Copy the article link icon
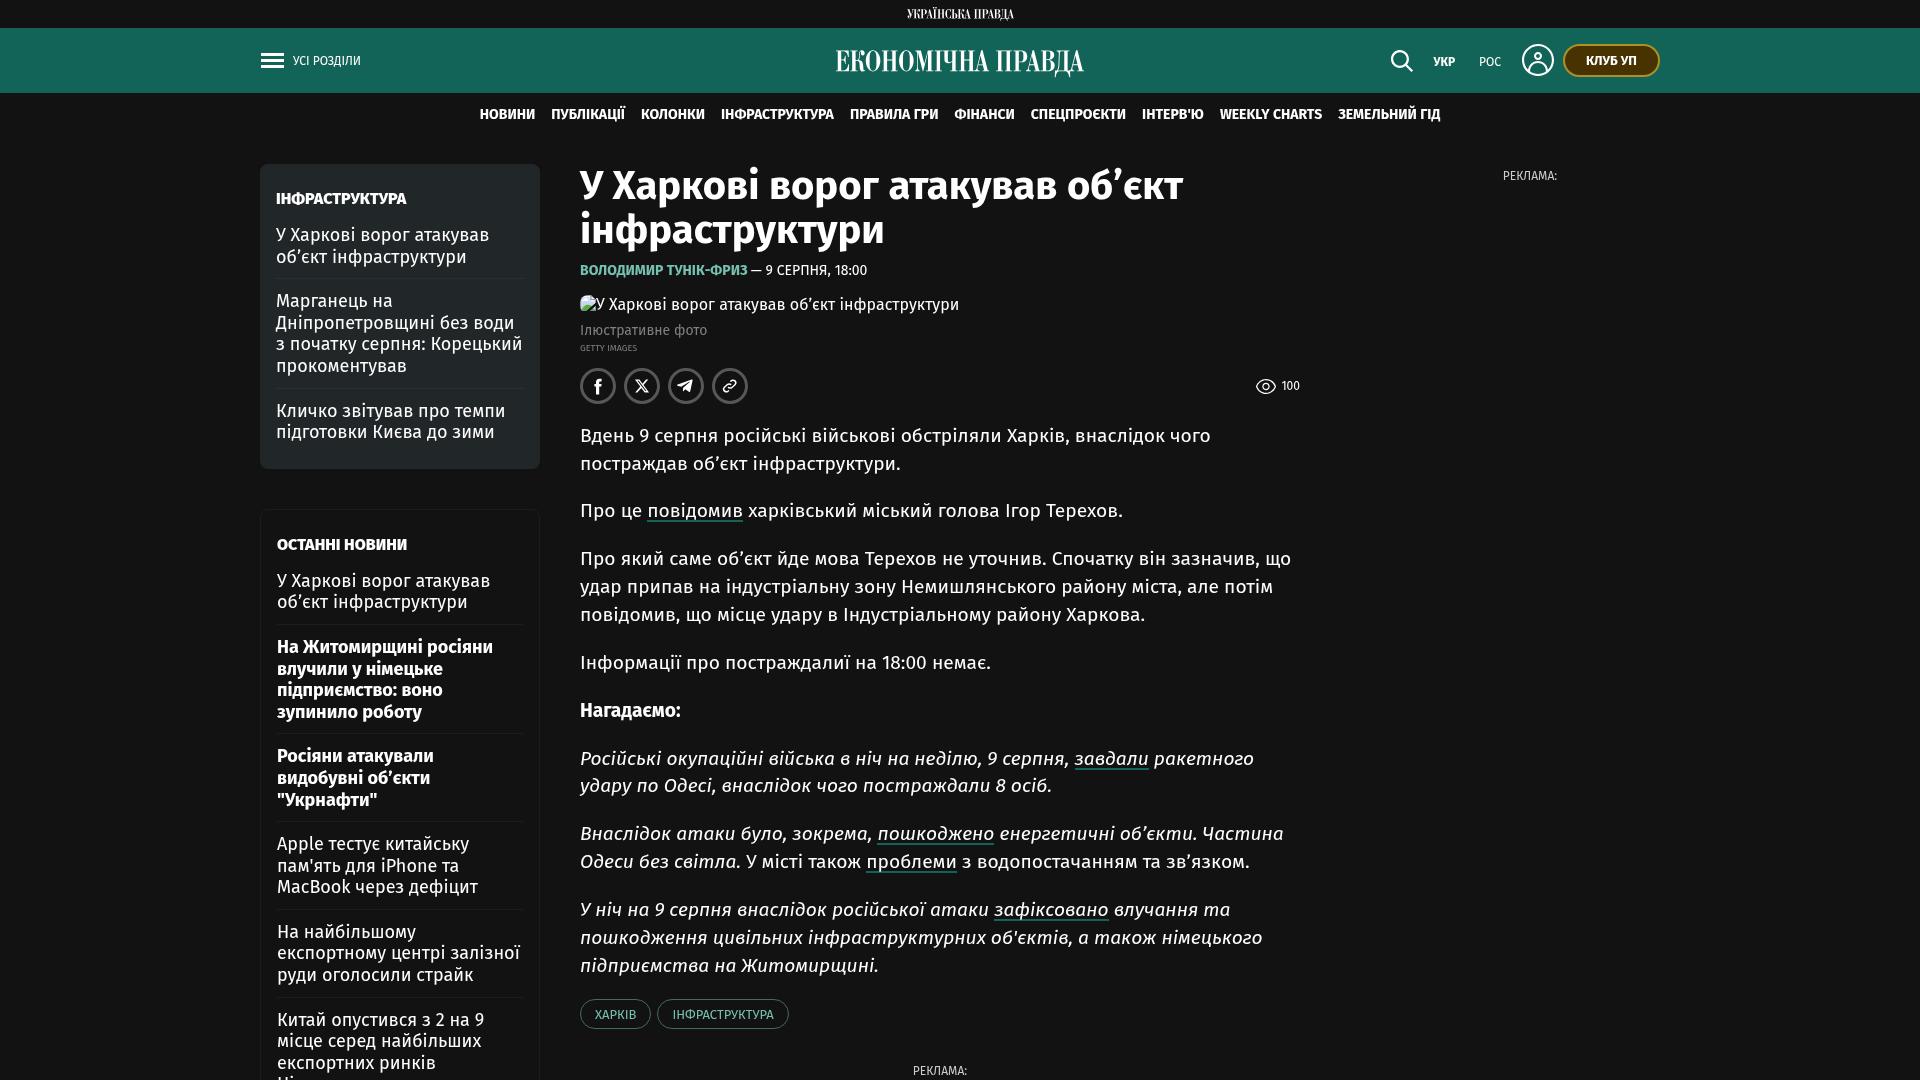This screenshot has height=1080, width=1920. point(730,386)
